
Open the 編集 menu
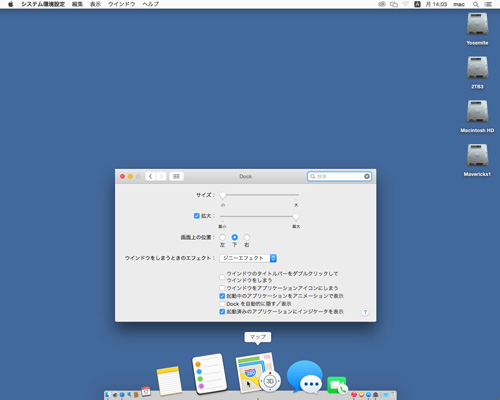point(77,4)
